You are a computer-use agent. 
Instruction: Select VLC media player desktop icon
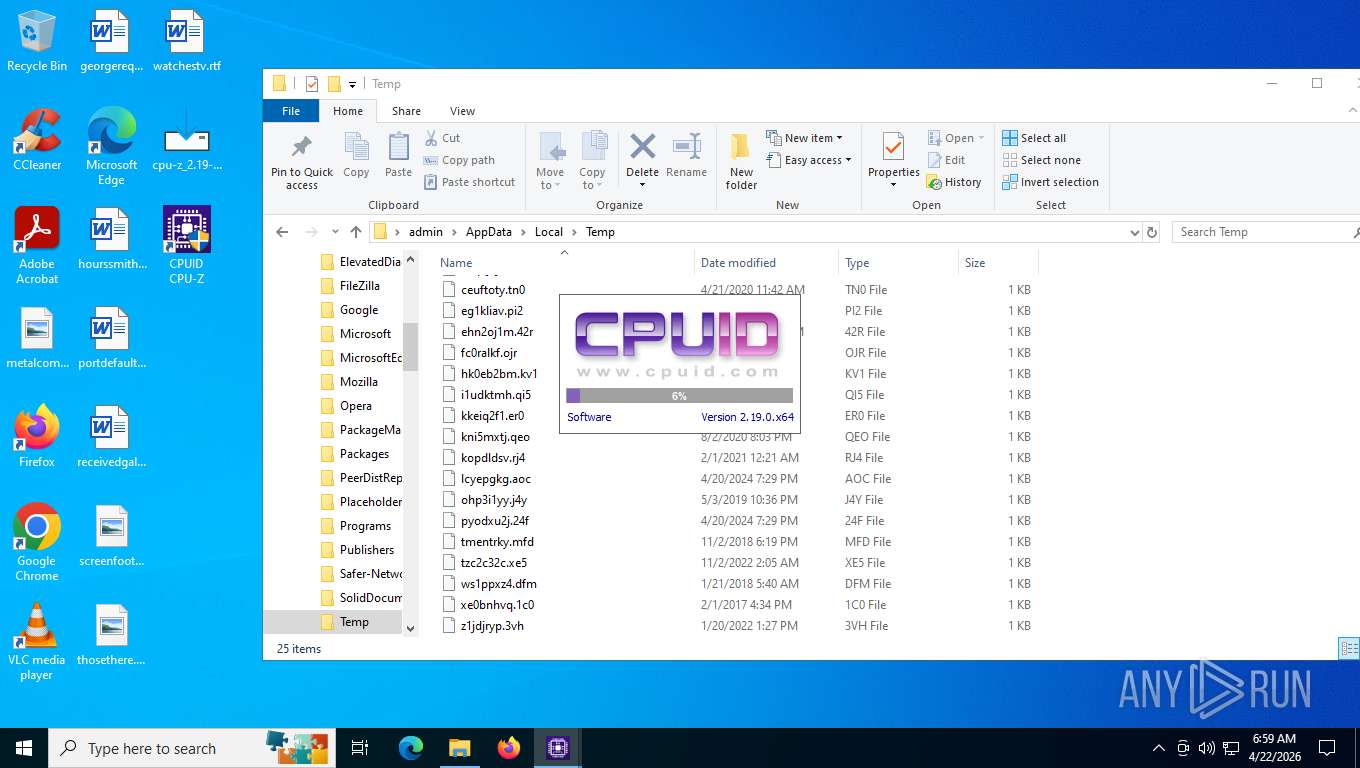37,642
